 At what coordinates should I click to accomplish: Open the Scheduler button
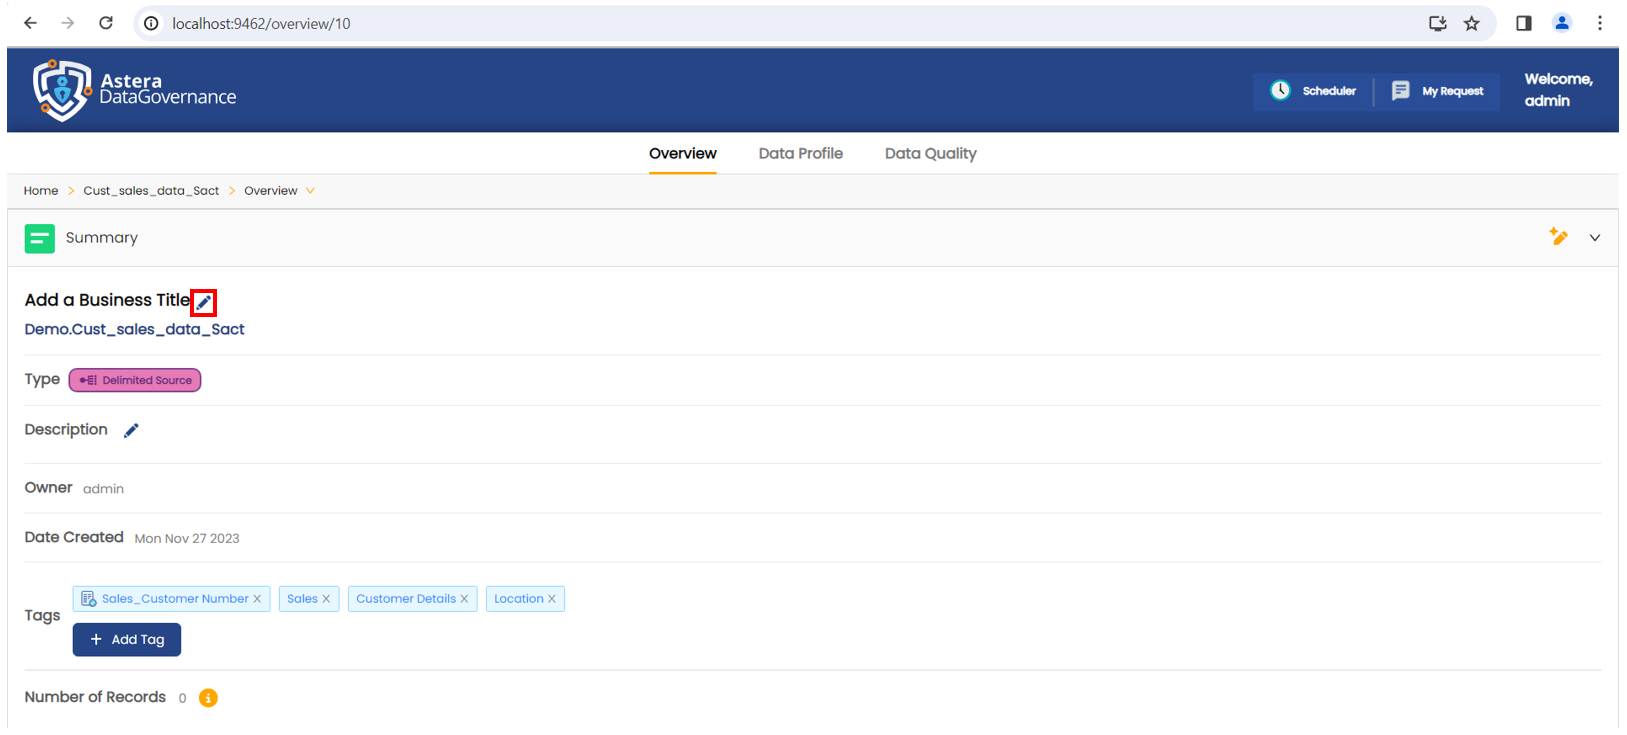(1313, 91)
